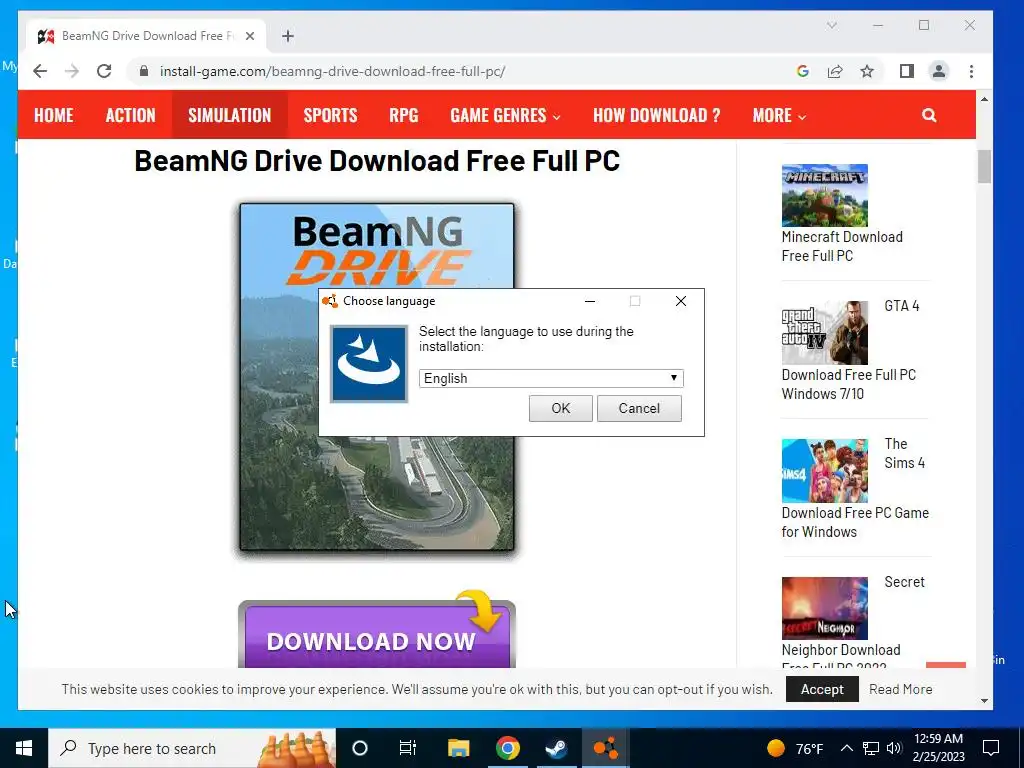
Task: Share this page via the share icon
Action: (x=835, y=71)
